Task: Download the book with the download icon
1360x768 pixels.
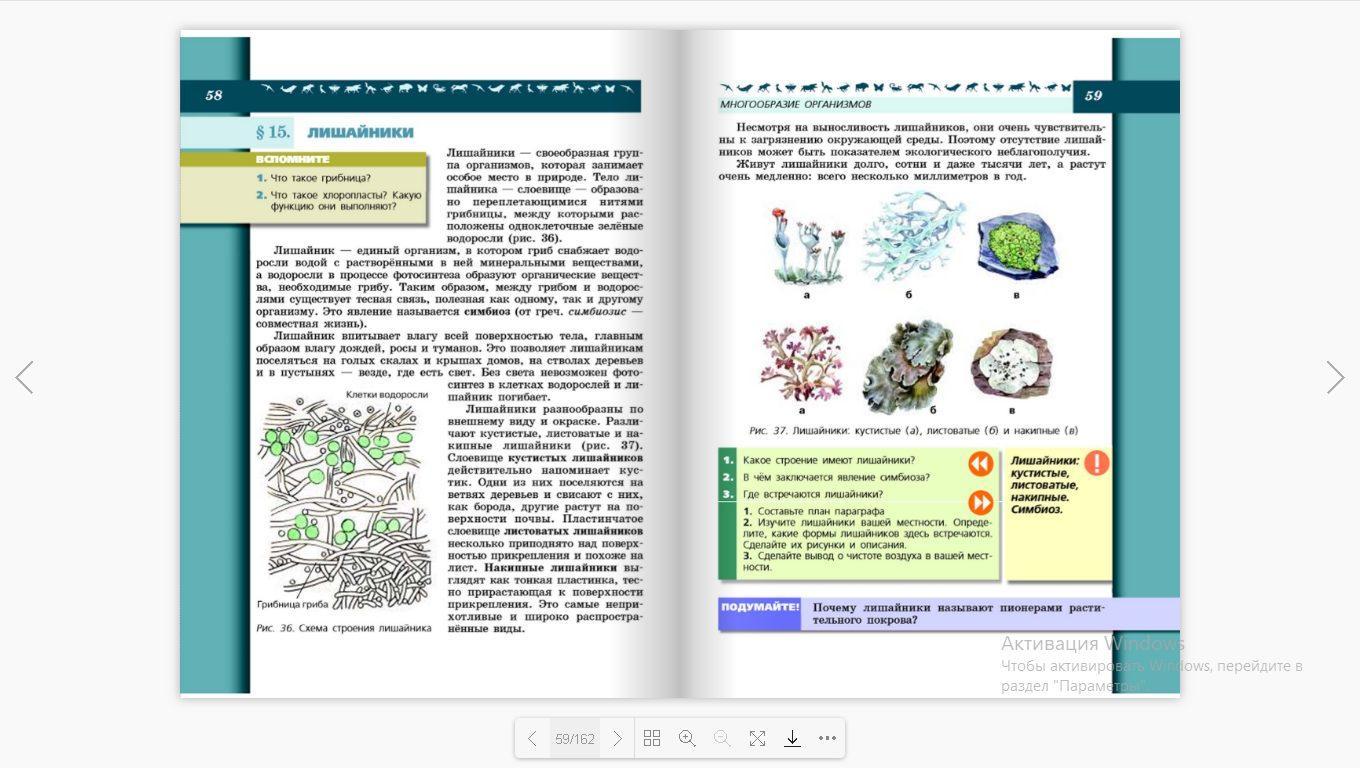Action: (792, 739)
